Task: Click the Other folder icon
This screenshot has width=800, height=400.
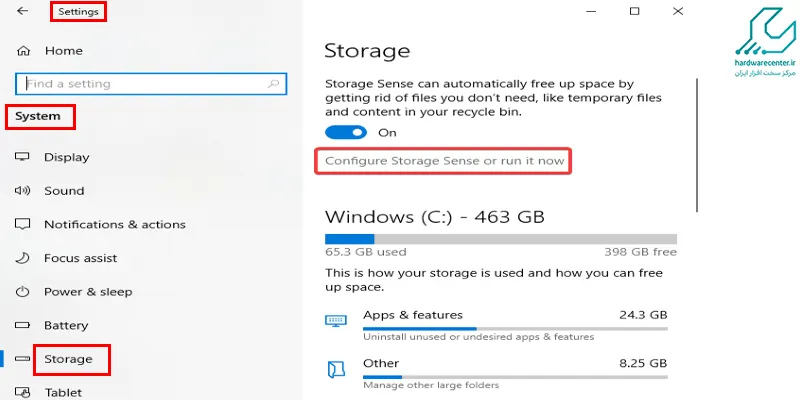Action: tap(336, 369)
